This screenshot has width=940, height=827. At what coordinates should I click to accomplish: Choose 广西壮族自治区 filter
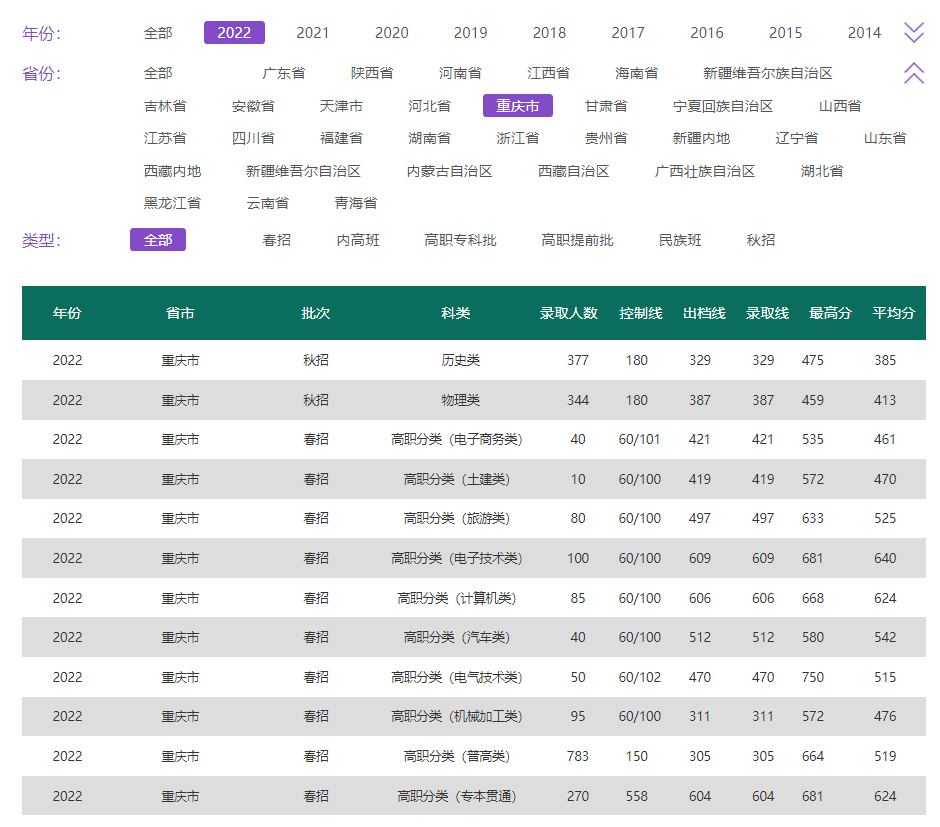pyautogui.click(x=705, y=171)
